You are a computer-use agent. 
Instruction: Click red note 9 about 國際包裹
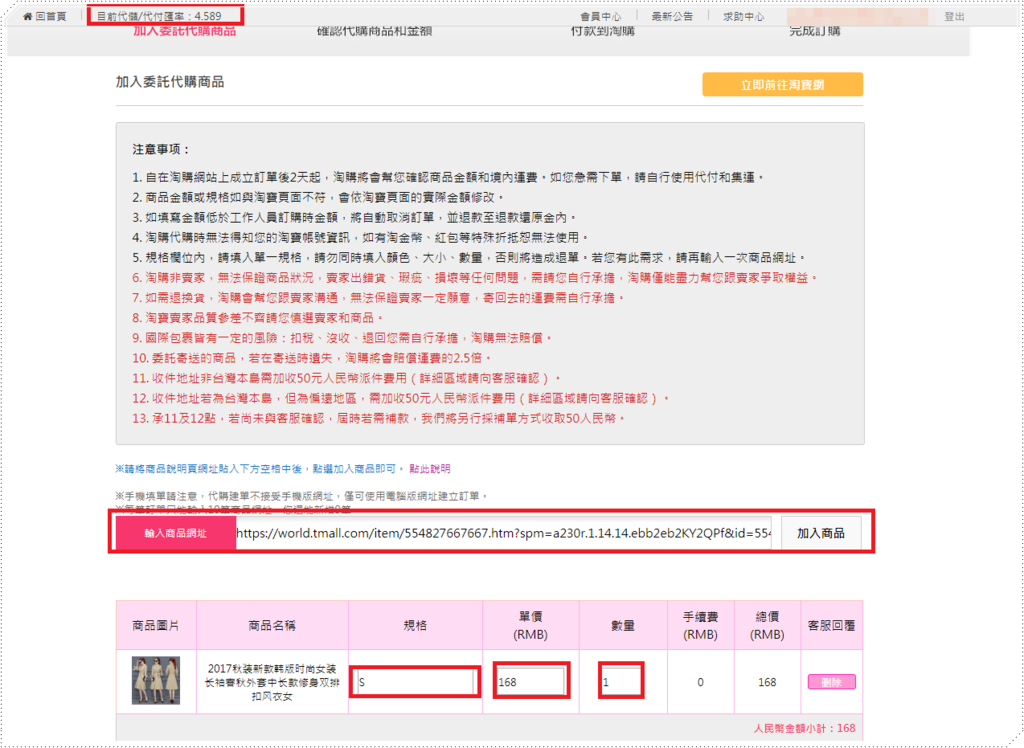[343, 338]
